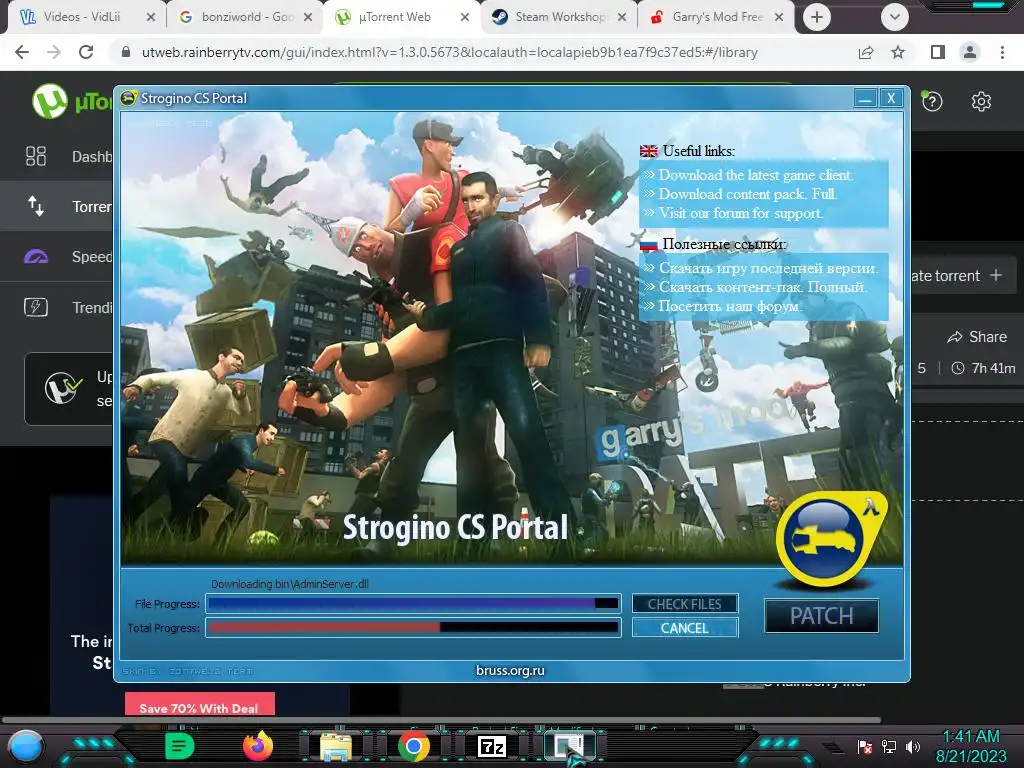
Task: Open Russian 'Посетить наш форум' link
Action: tap(729, 306)
